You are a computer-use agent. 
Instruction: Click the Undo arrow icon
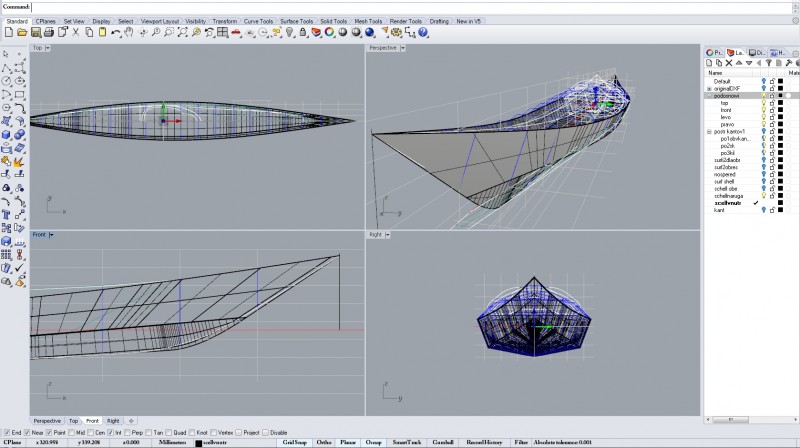(x=116, y=32)
